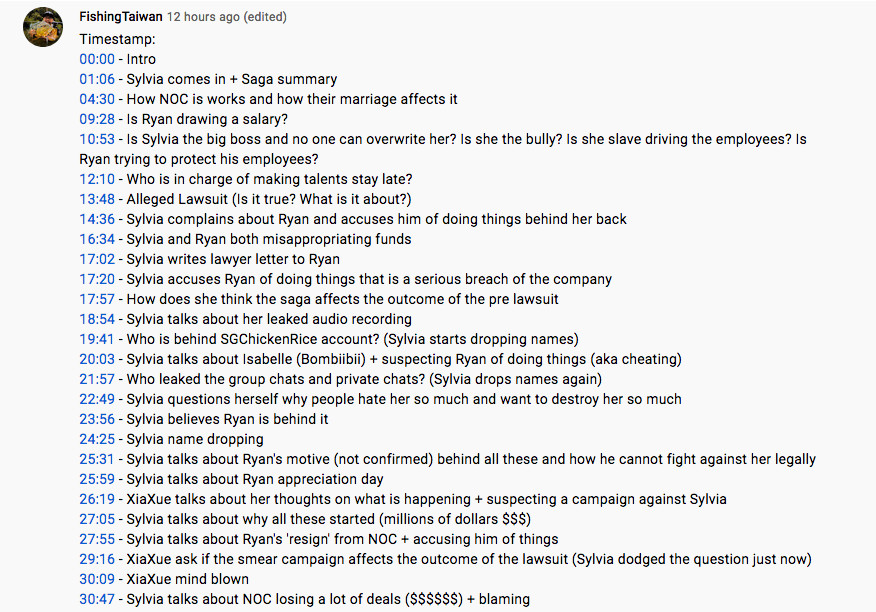Viewport: 876px width, 612px height.
Task: Go to 10:53 timestamp link
Action: click(97, 139)
